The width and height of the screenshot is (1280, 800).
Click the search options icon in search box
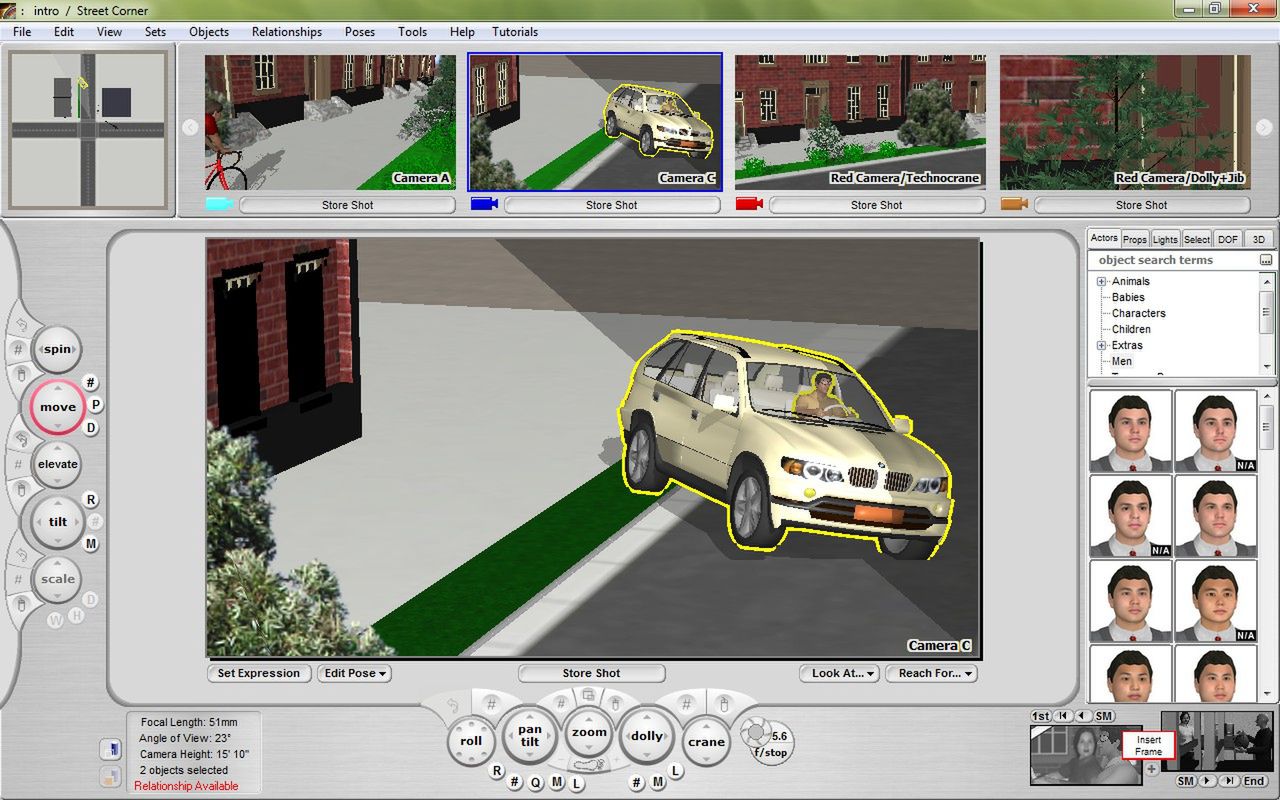(x=1266, y=260)
